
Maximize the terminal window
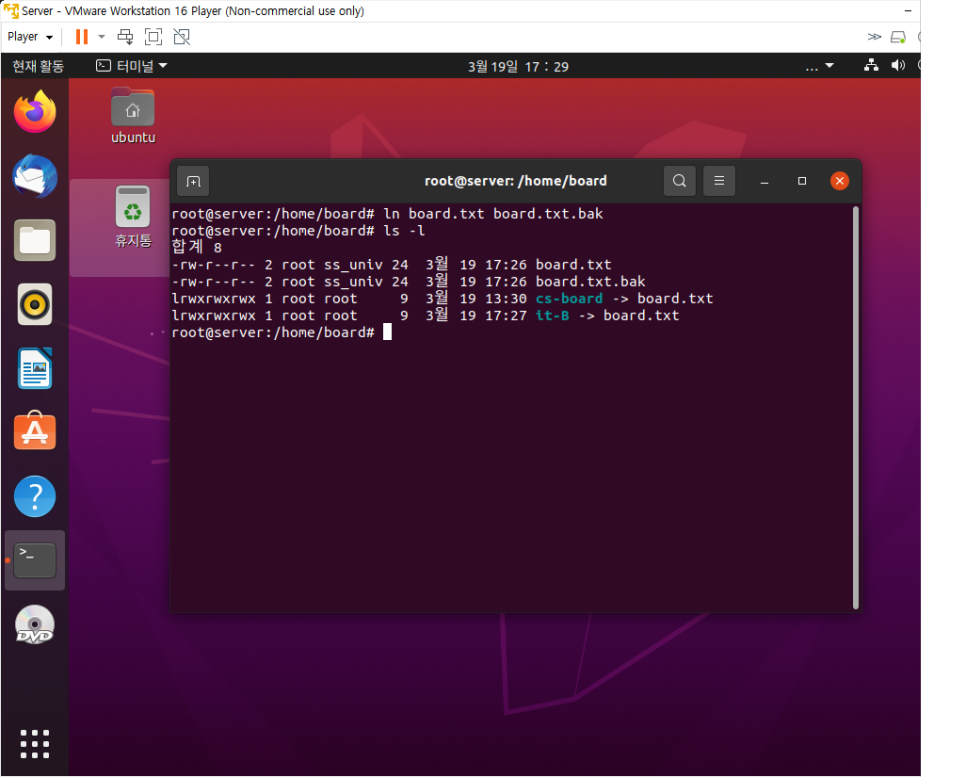point(802,181)
